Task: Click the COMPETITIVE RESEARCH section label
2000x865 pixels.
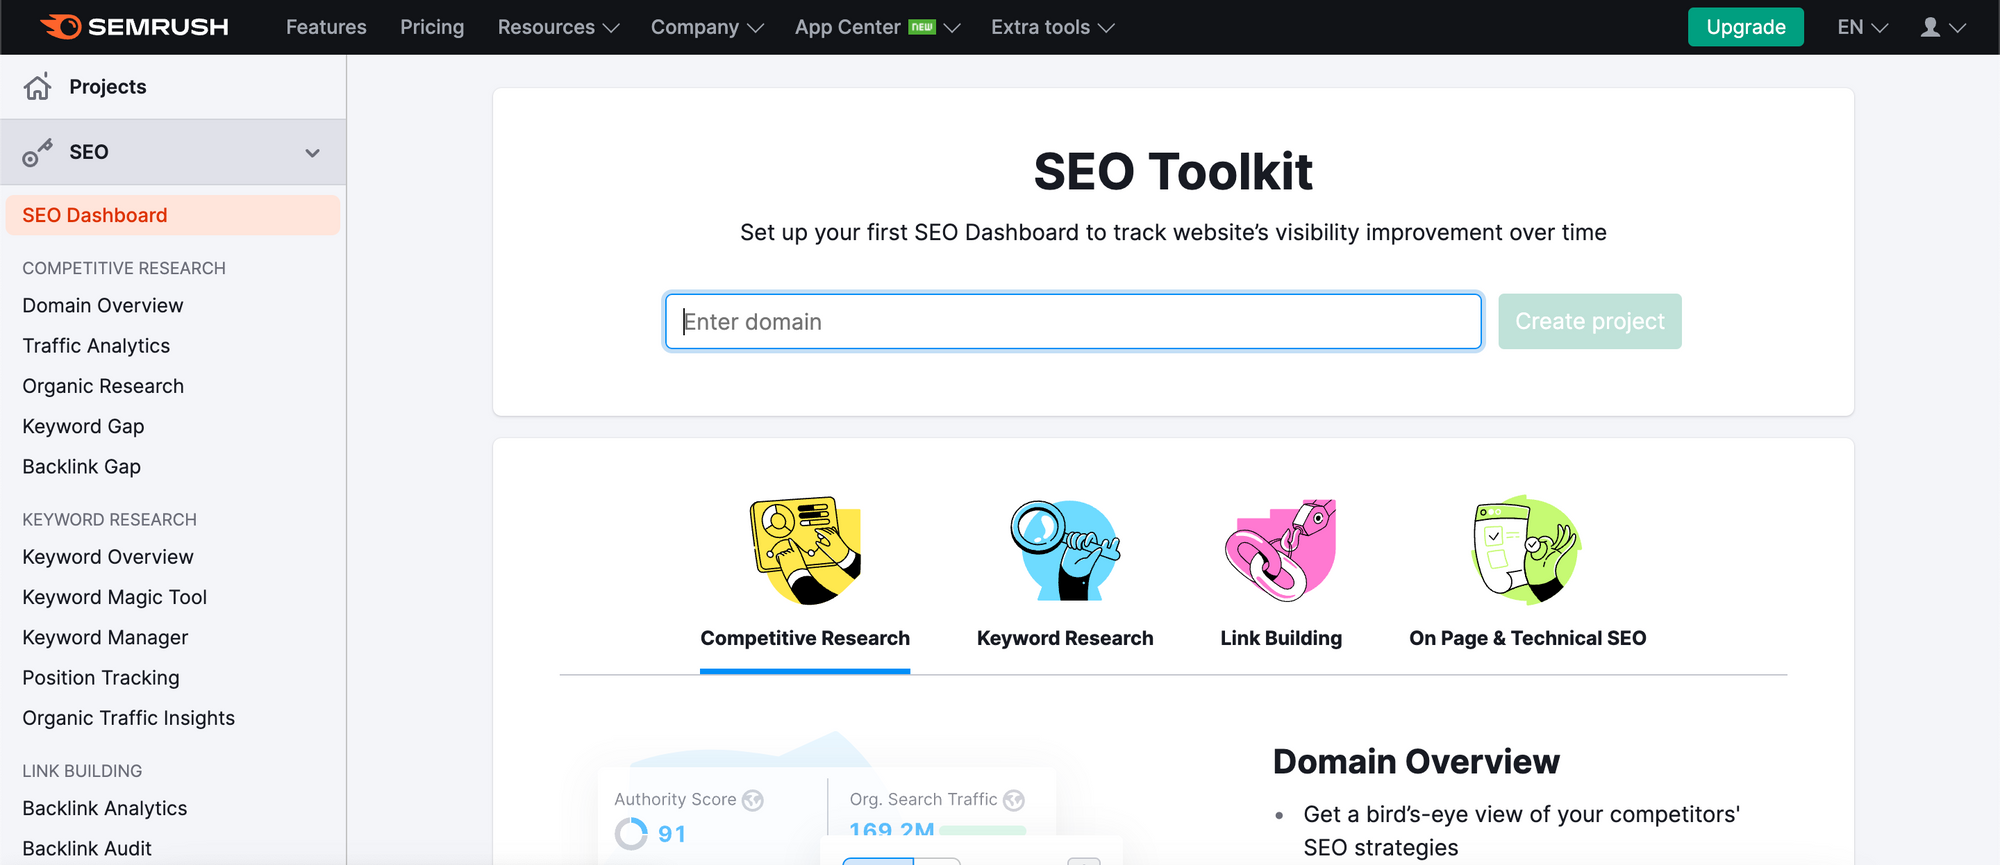Action: tap(124, 268)
